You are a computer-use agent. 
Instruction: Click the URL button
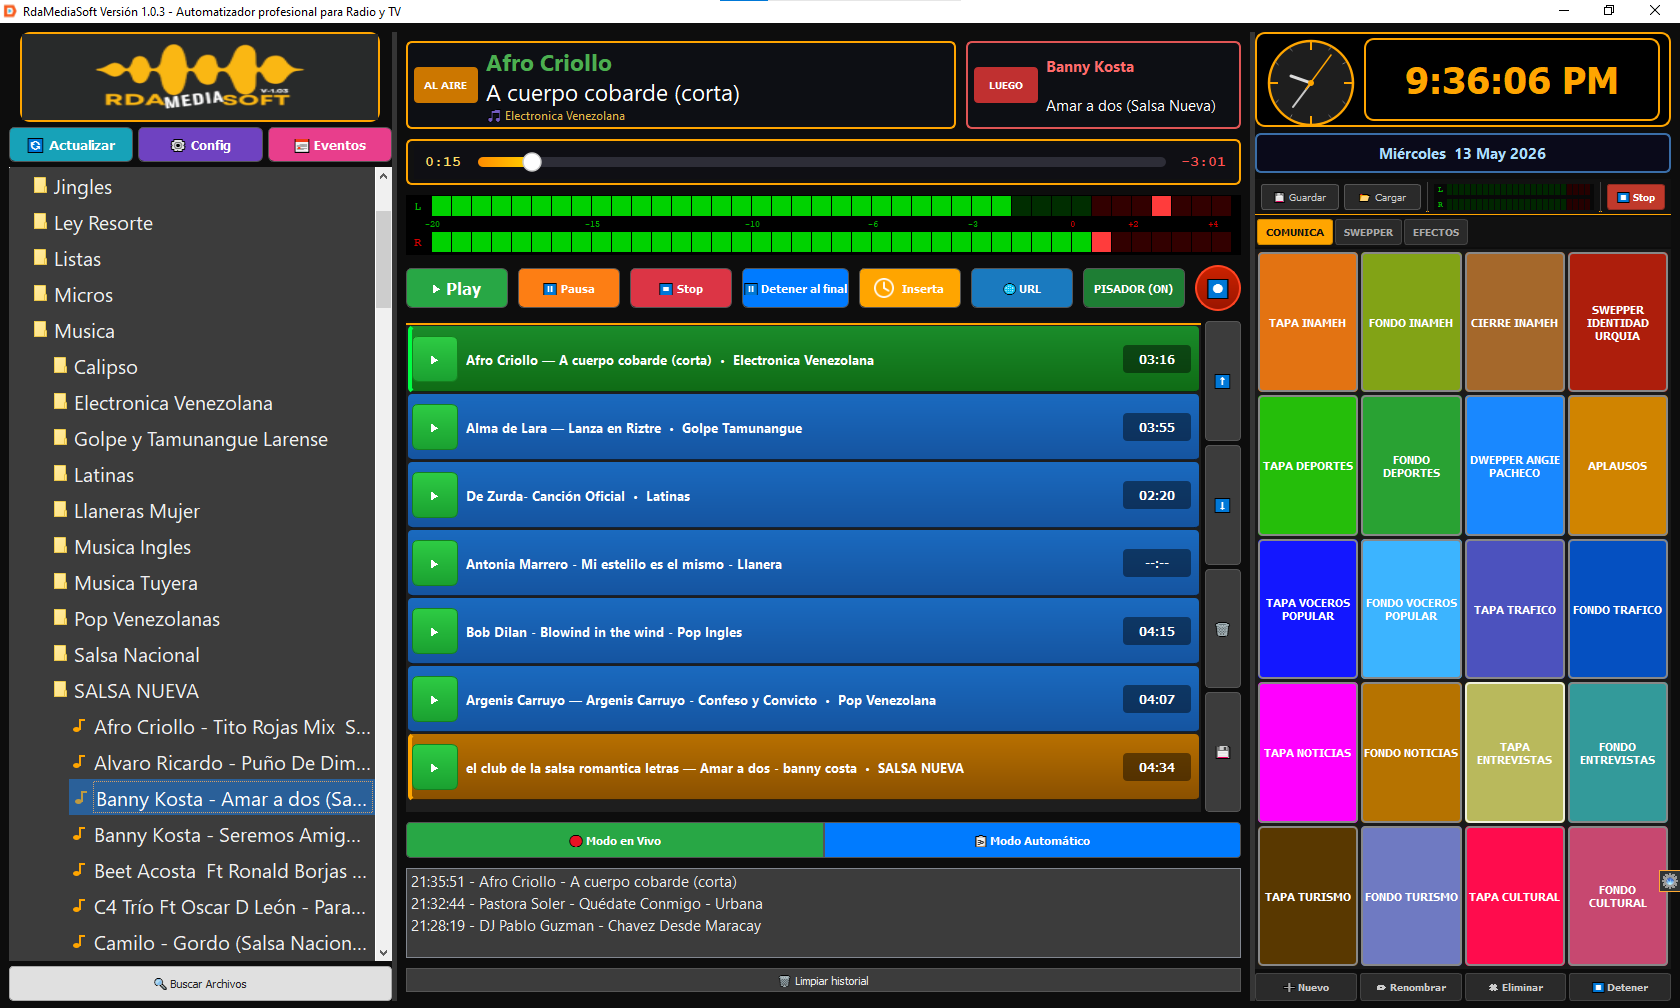point(1022,289)
